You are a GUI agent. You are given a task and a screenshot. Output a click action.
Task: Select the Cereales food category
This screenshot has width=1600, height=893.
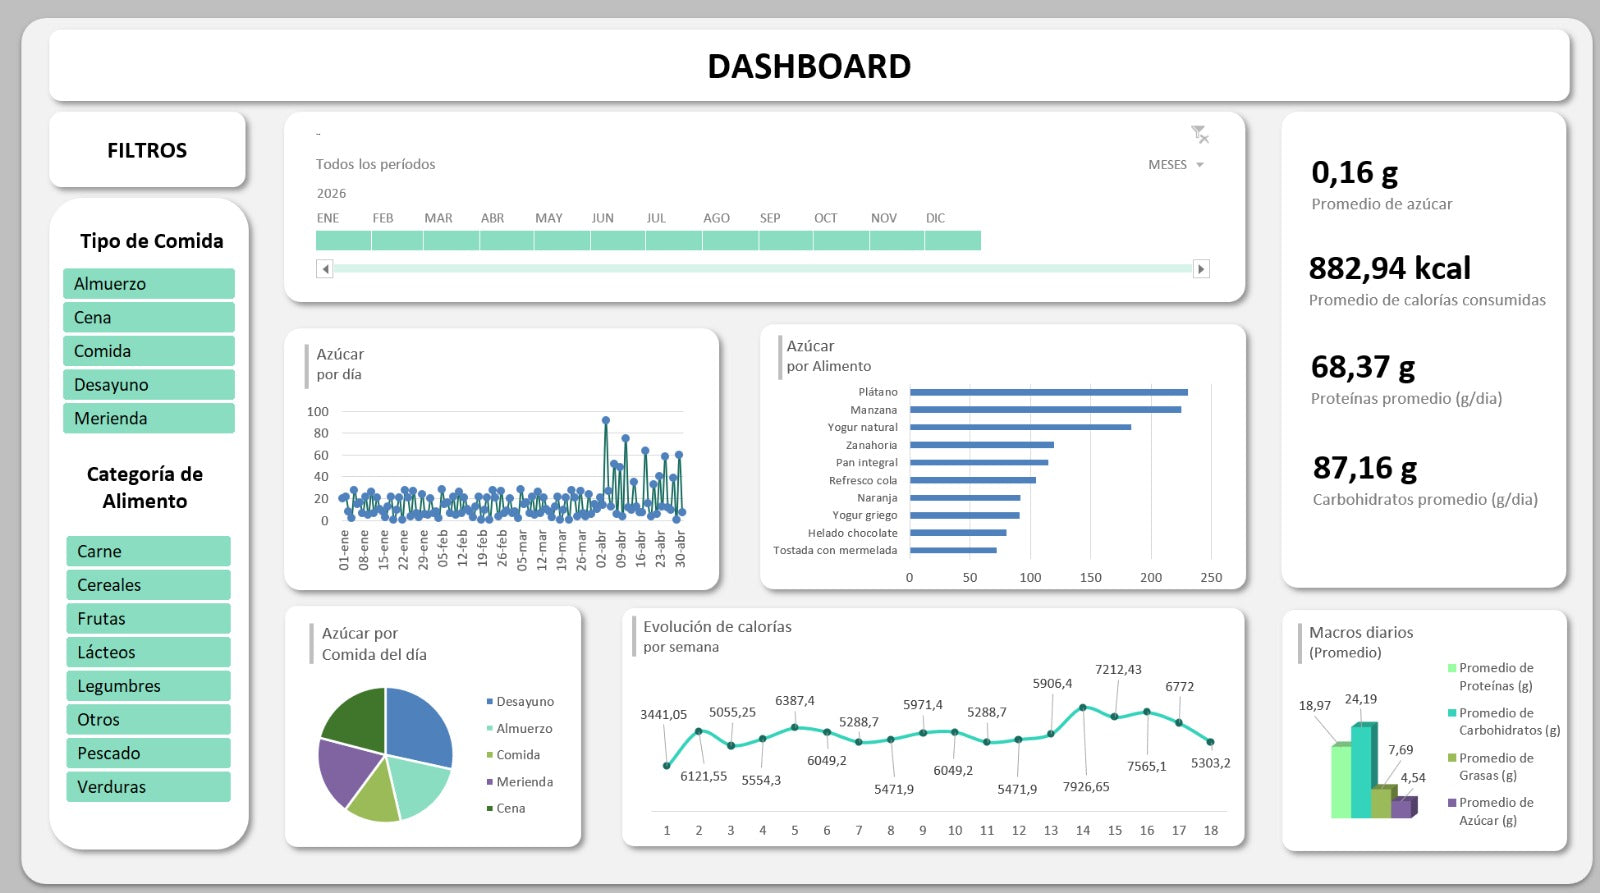pyautogui.click(x=148, y=585)
